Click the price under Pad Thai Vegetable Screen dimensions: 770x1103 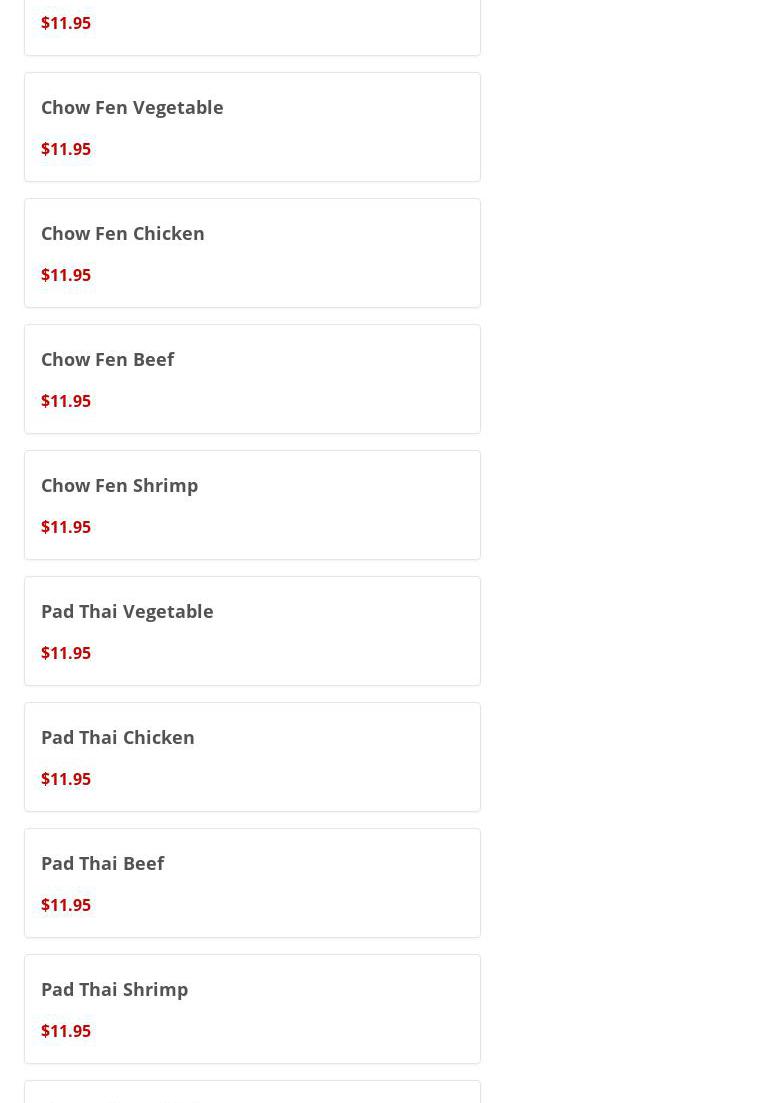pos(66,653)
